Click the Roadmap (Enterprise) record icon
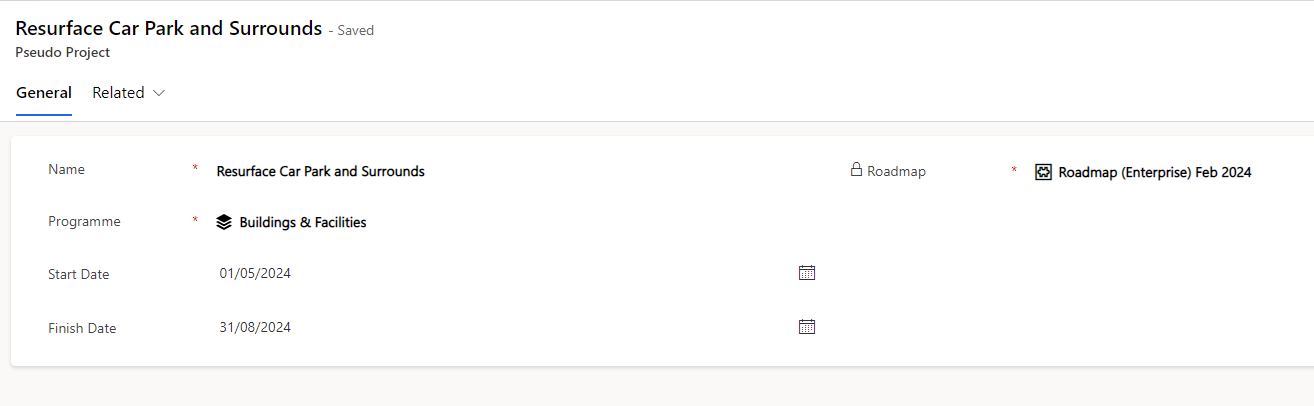Image resolution: width=1314 pixels, height=406 pixels. click(x=1043, y=172)
